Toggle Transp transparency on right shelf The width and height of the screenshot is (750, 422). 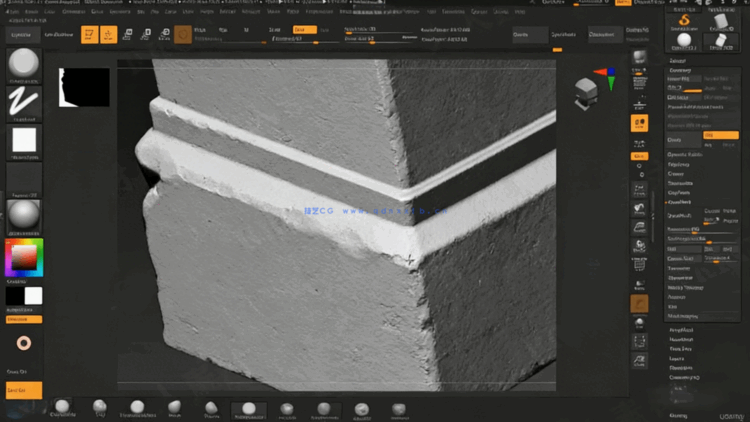(x=640, y=284)
